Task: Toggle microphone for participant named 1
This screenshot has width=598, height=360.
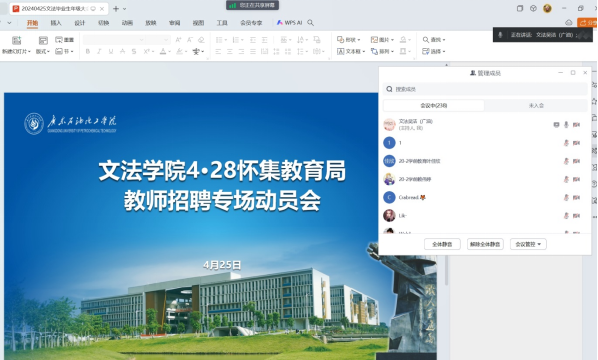Action: pyautogui.click(x=566, y=143)
